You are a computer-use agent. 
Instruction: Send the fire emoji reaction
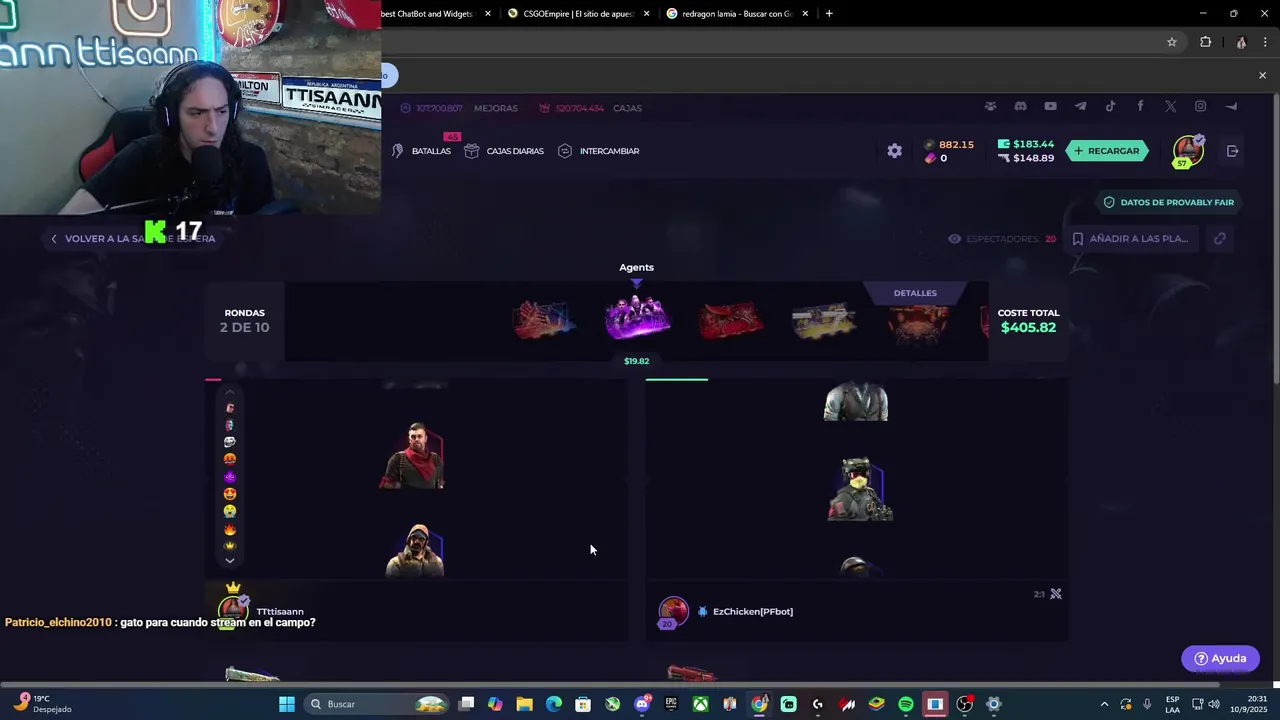pyautogui.click(x=230, y=529)
